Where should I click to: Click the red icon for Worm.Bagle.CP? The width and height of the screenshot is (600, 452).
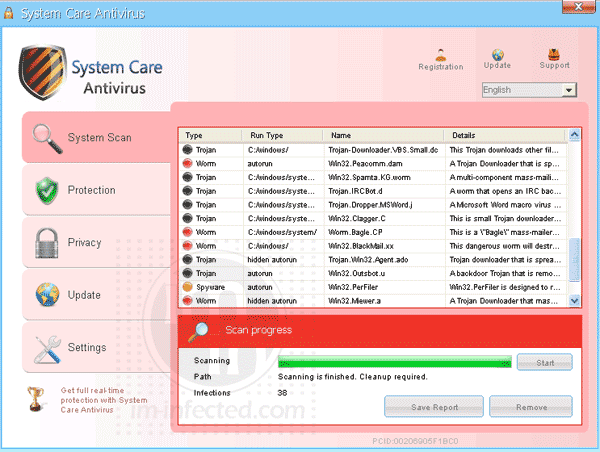[188, 232]
